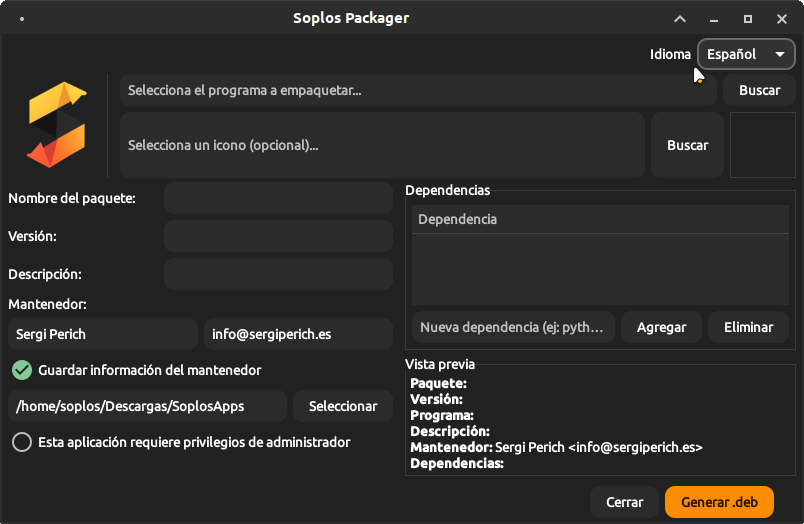Click the Dependencias: line in preview
The height and width of the screenshot is (524, 804).
click(457, 463)
